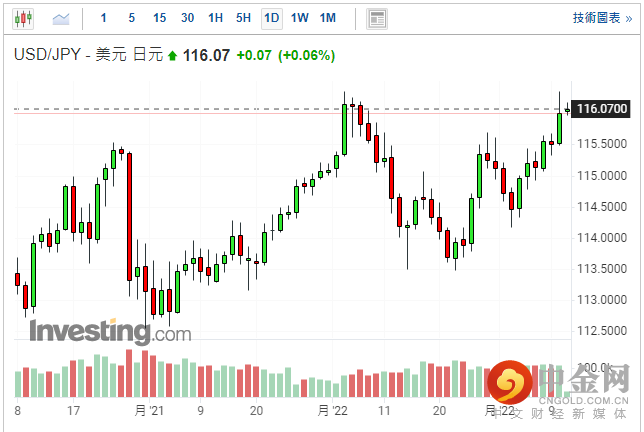
Task: Click the Investing.com watermark logo
Action: [x=110, y=332]
